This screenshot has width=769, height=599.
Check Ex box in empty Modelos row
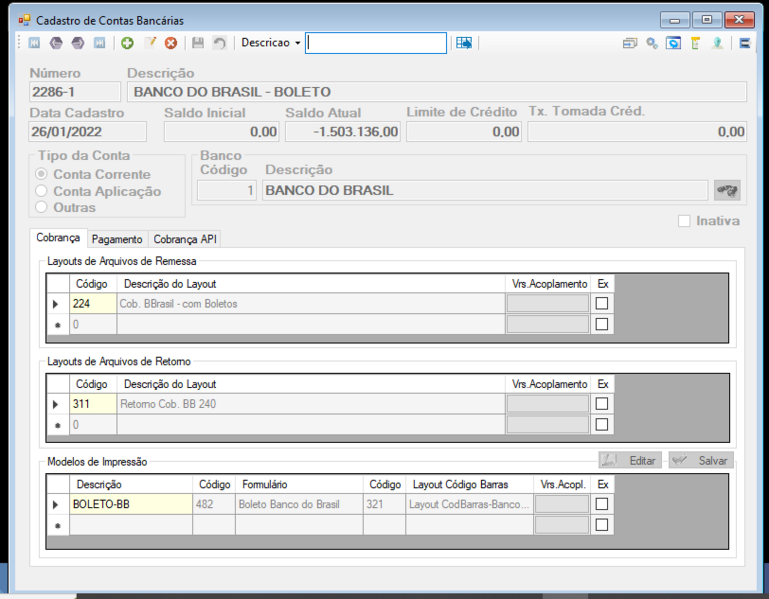click(x=602, y=525)
